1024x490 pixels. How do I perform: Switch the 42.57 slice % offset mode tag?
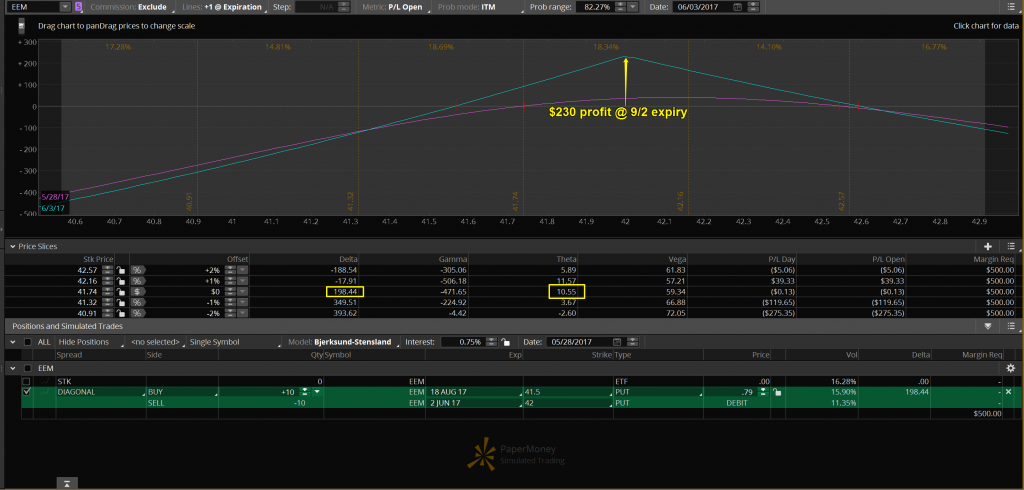click(x=137, y=269)
